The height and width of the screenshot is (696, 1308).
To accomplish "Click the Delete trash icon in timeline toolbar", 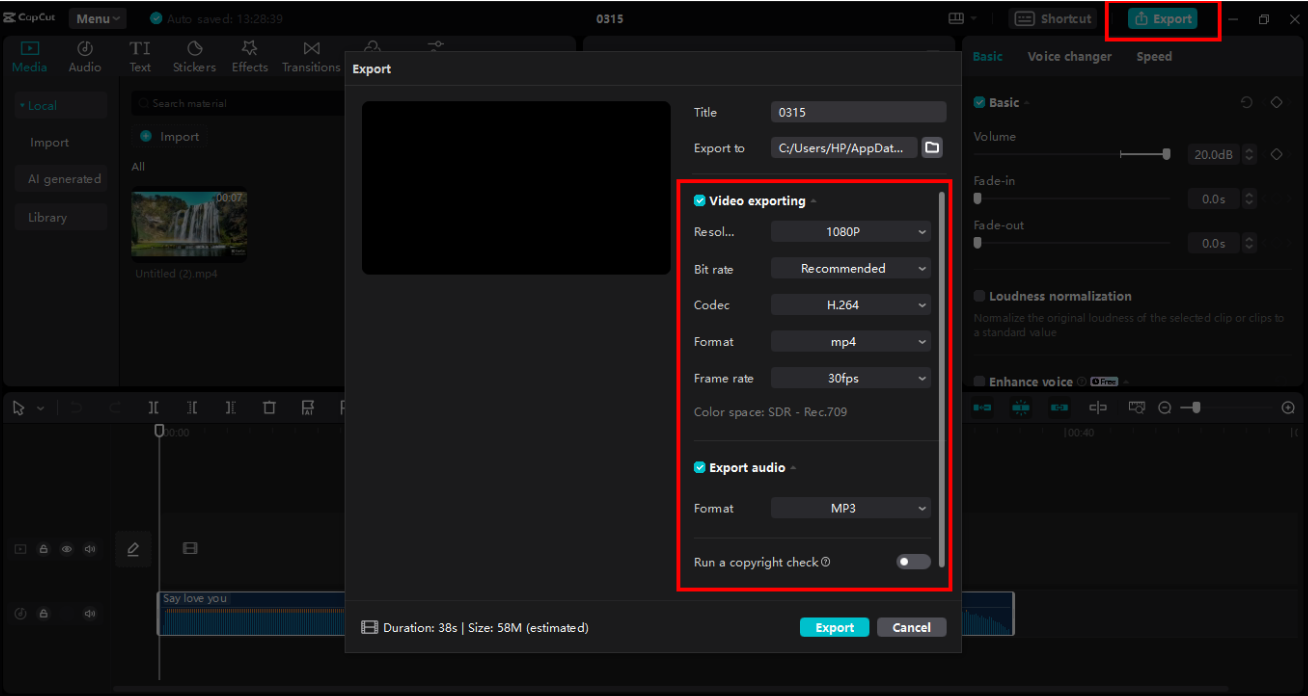I will click(x=269, y=408).
